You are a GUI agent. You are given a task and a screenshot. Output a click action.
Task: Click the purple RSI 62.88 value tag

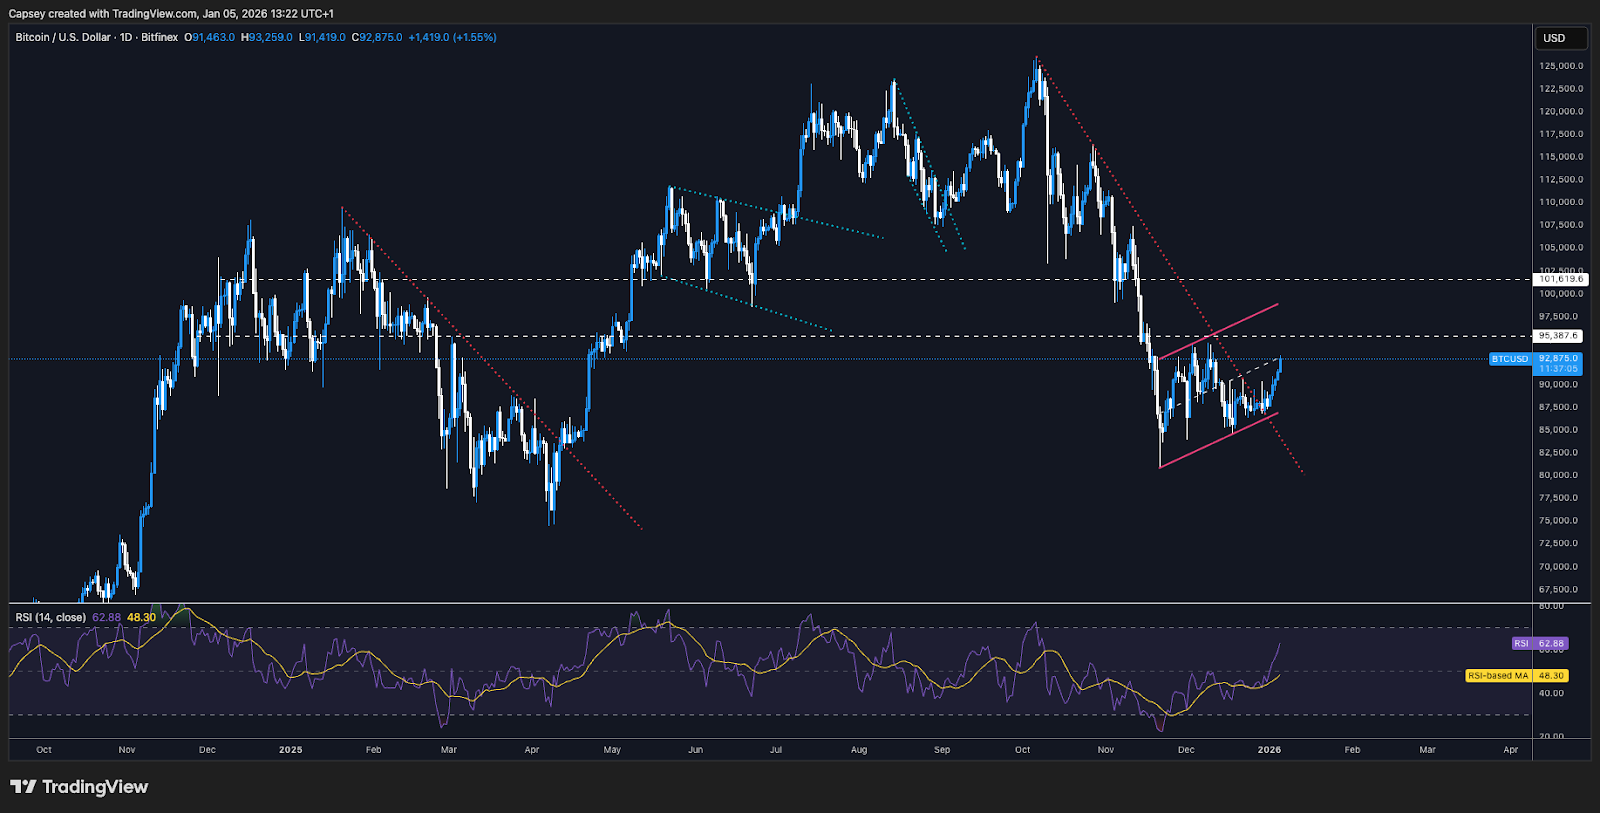[x=1540, y=644]
